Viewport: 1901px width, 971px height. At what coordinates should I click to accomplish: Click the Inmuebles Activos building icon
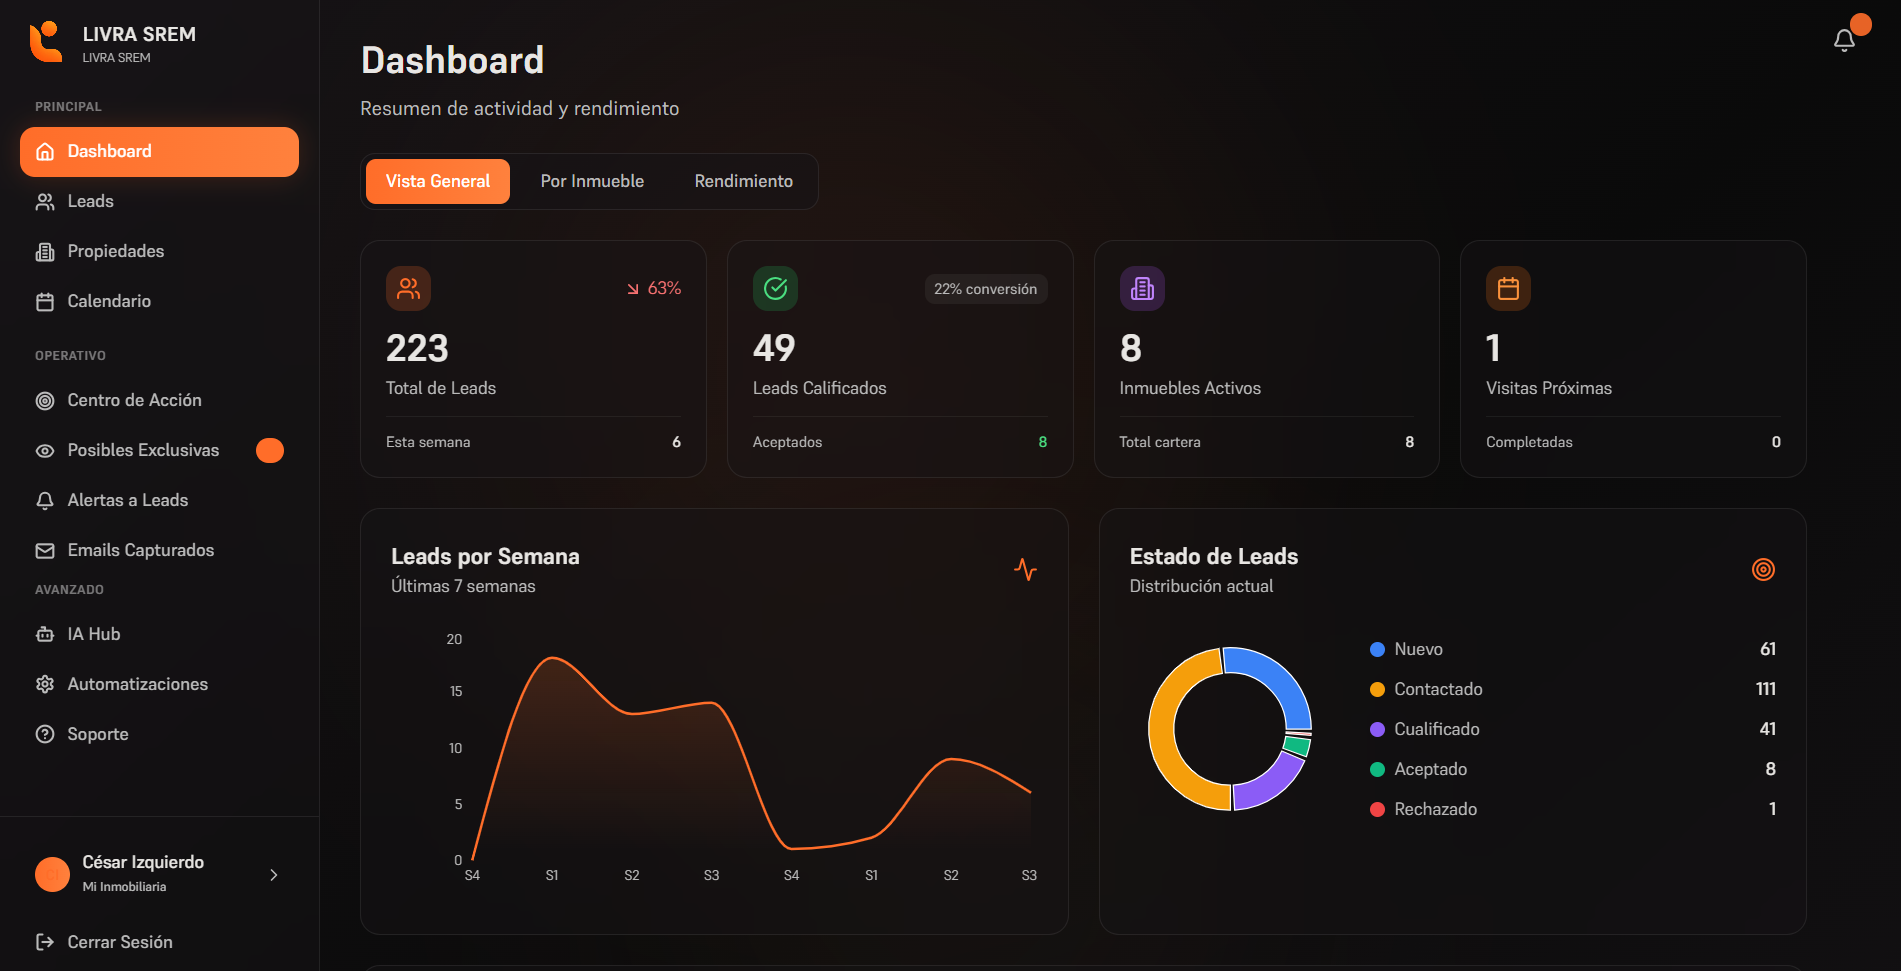[x=1142, y=289]
